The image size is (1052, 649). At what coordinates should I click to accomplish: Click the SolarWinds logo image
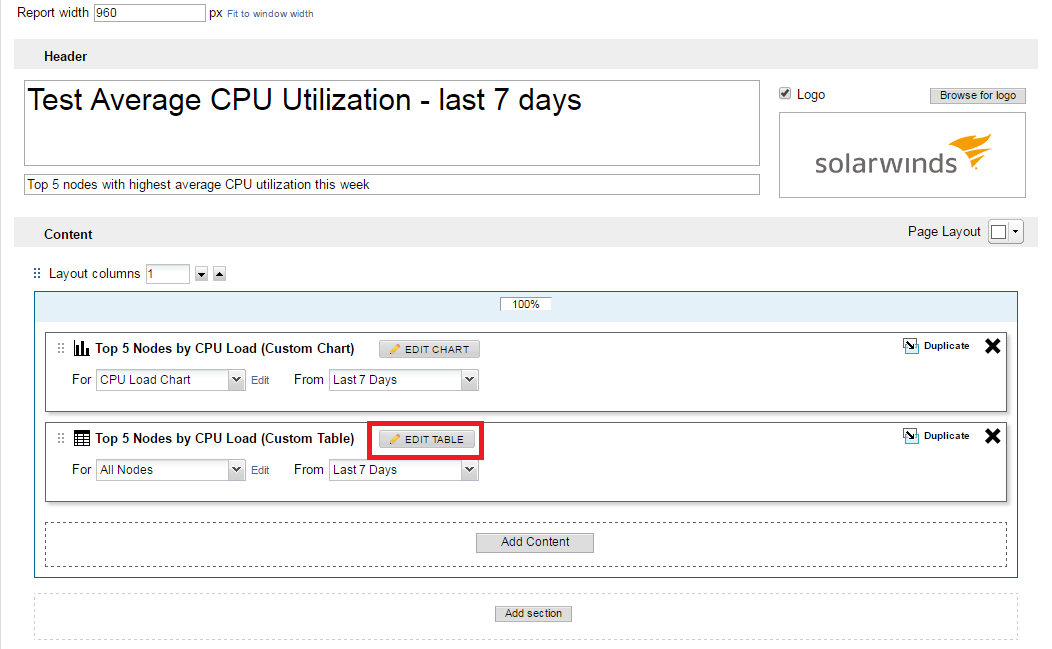[x=902, y=155]
